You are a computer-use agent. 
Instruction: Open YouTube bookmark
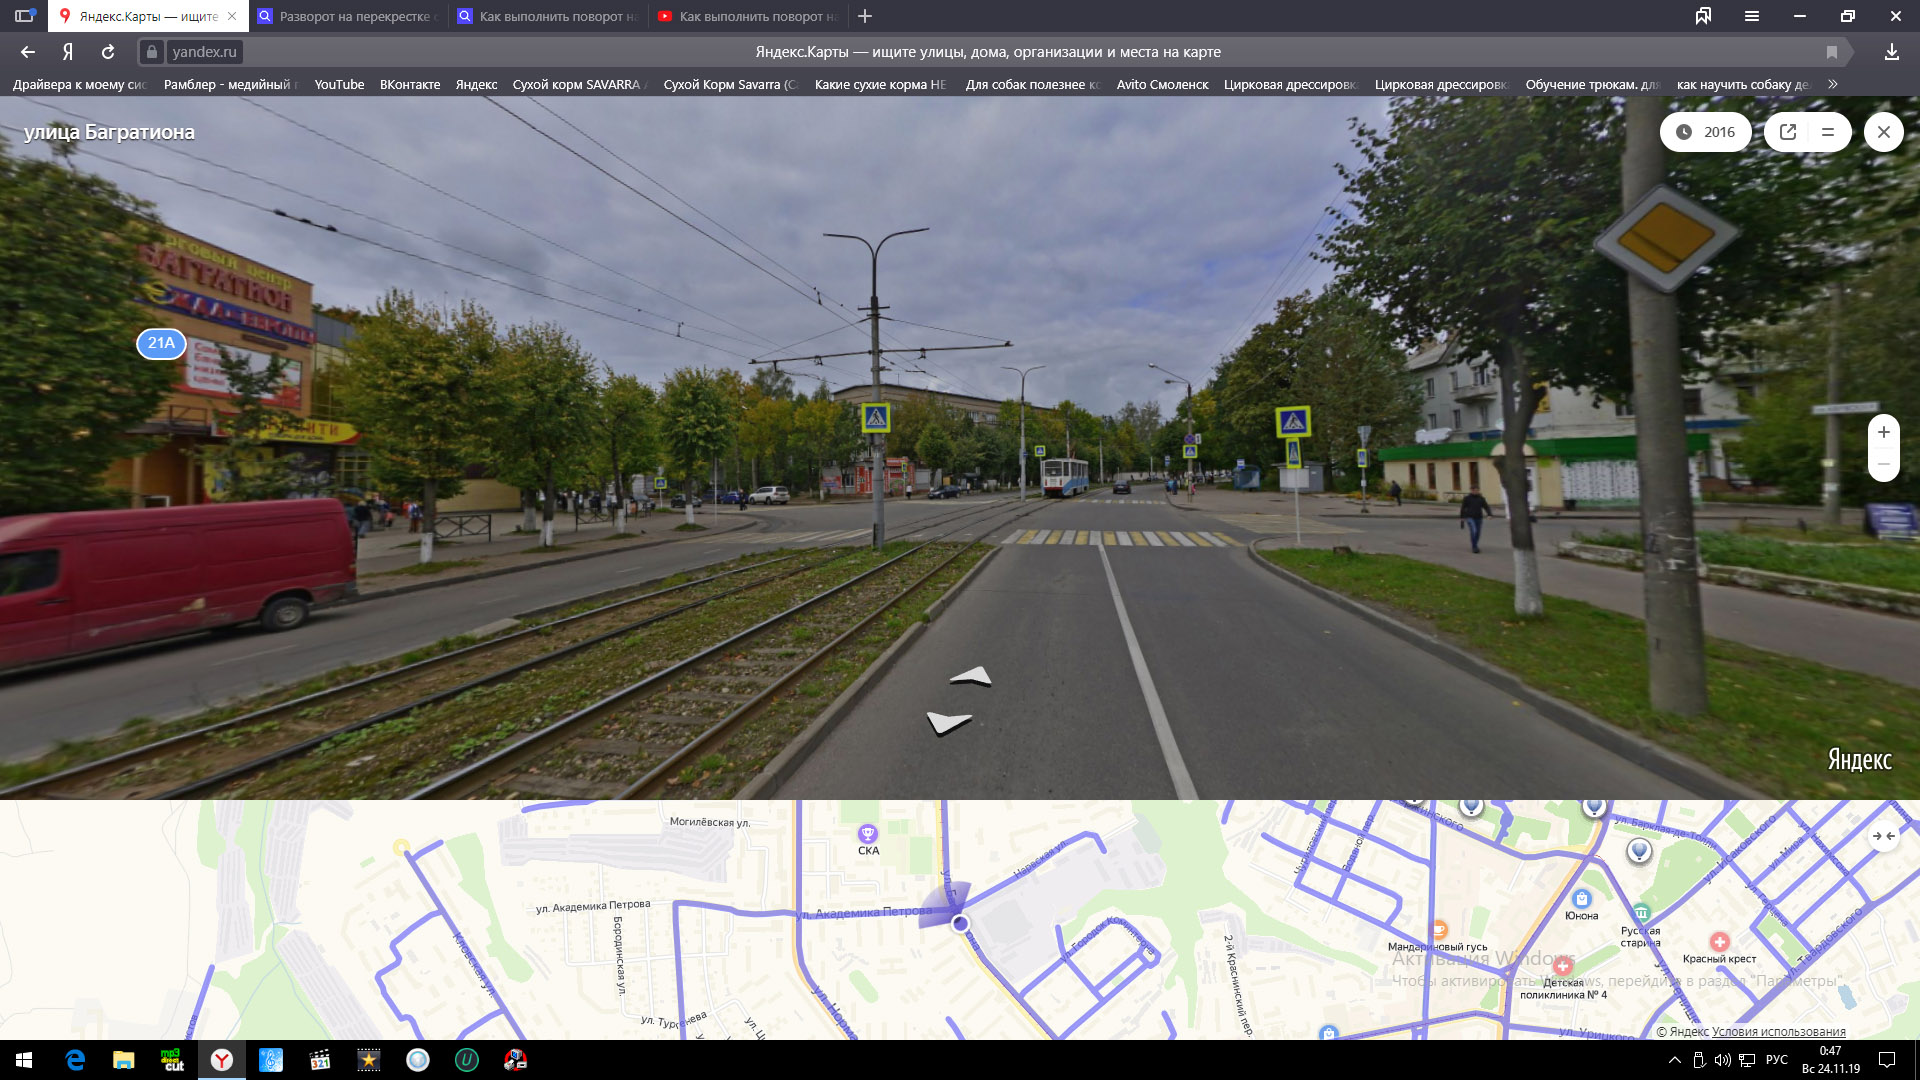pos(339,84)
